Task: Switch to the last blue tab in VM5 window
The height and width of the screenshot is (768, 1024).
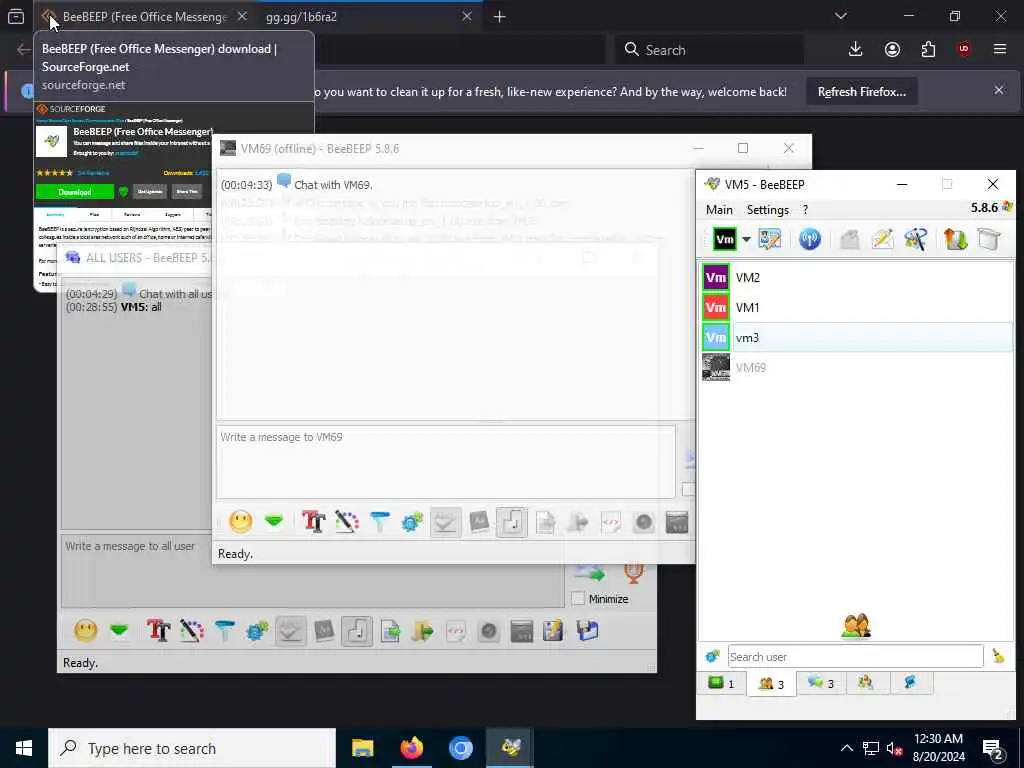Action: [910, 682]
